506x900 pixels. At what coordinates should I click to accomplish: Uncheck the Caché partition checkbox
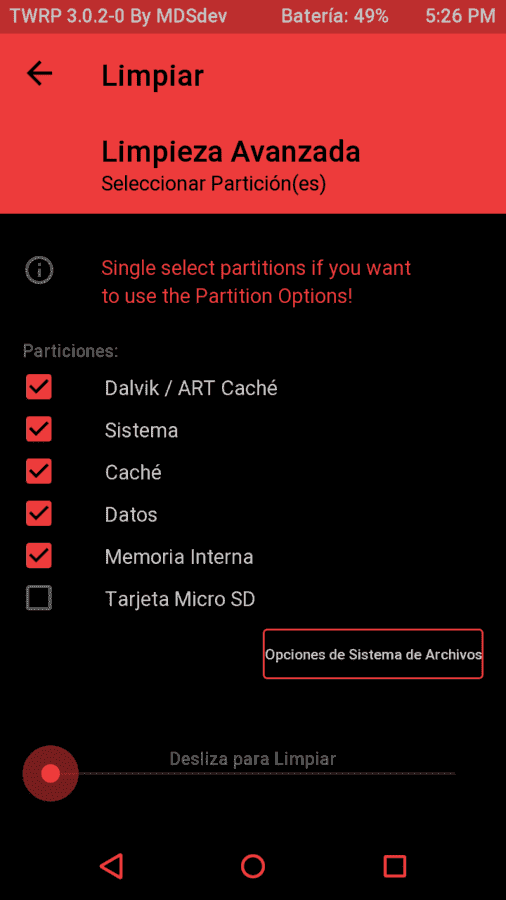tap(38, 471)
